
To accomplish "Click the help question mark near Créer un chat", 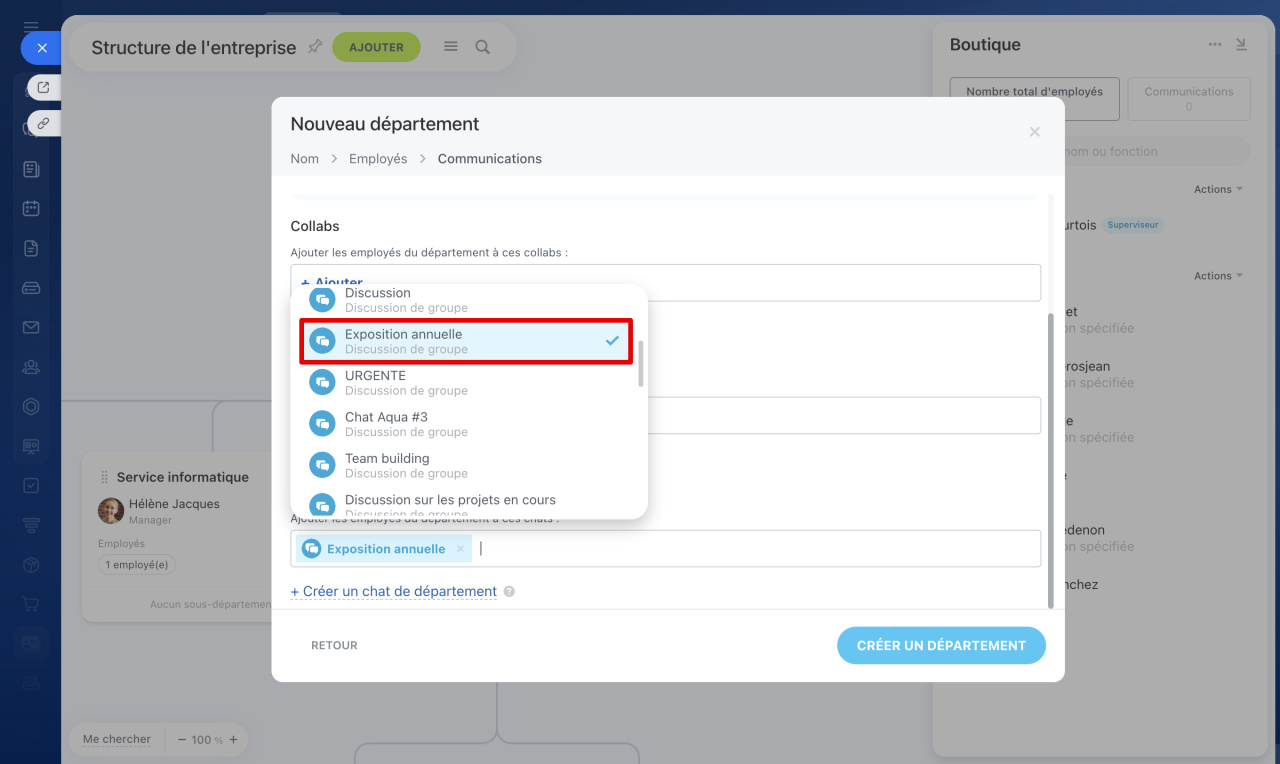I will pos(509,592).
